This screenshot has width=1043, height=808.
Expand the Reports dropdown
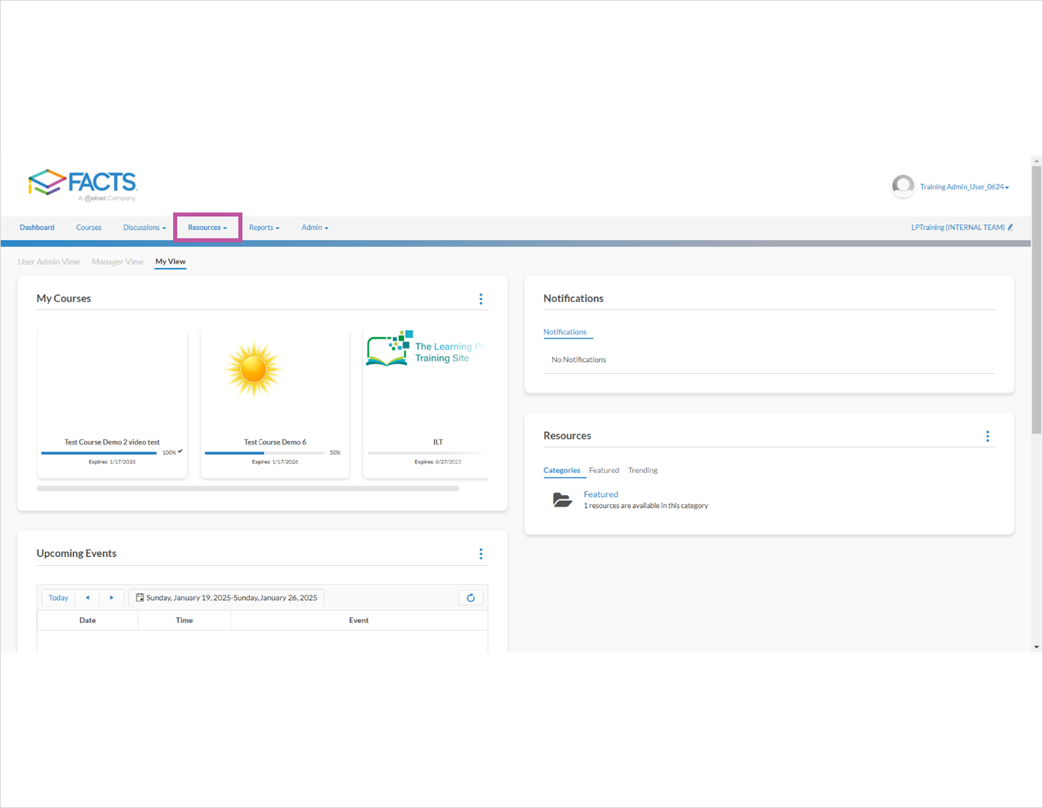pyautogui.click(x=264, y=227)
